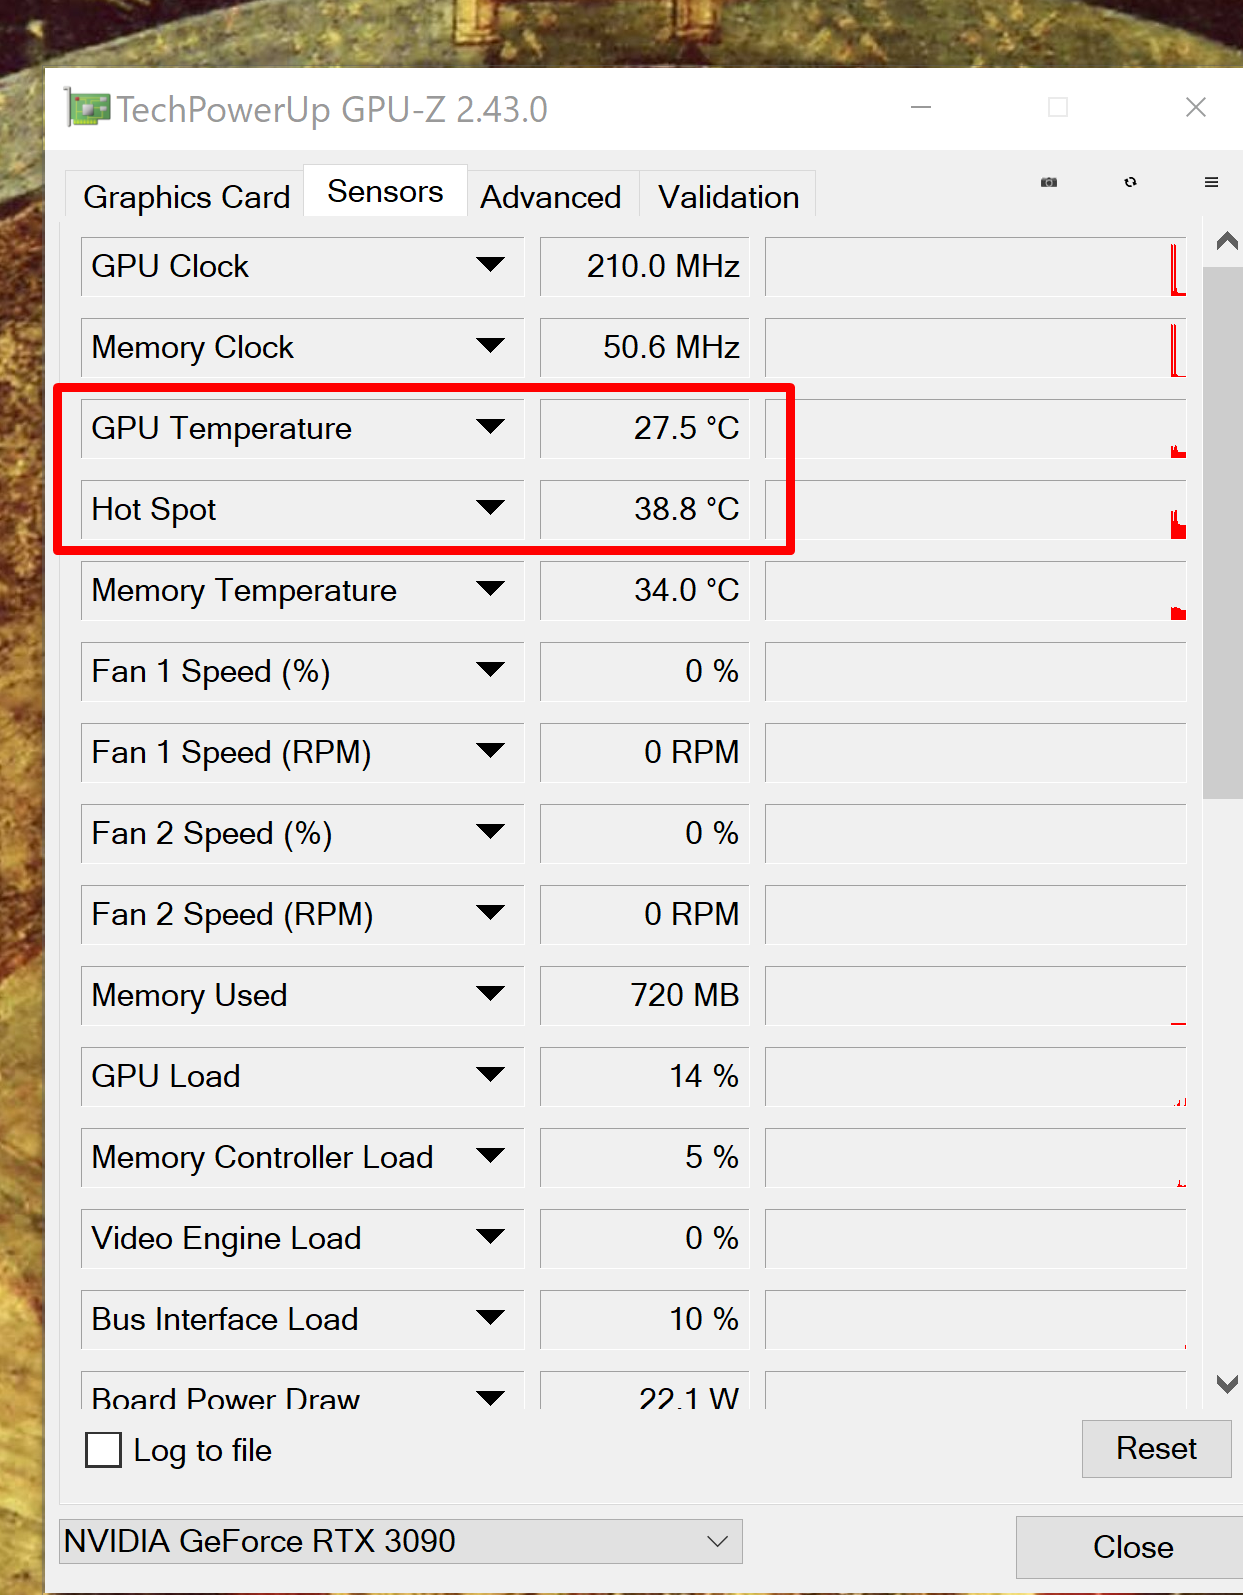This screenshot has height=1595, width=1243.
Task: Click the refresh icon in the tab bar
Action: pos(1130,182)
